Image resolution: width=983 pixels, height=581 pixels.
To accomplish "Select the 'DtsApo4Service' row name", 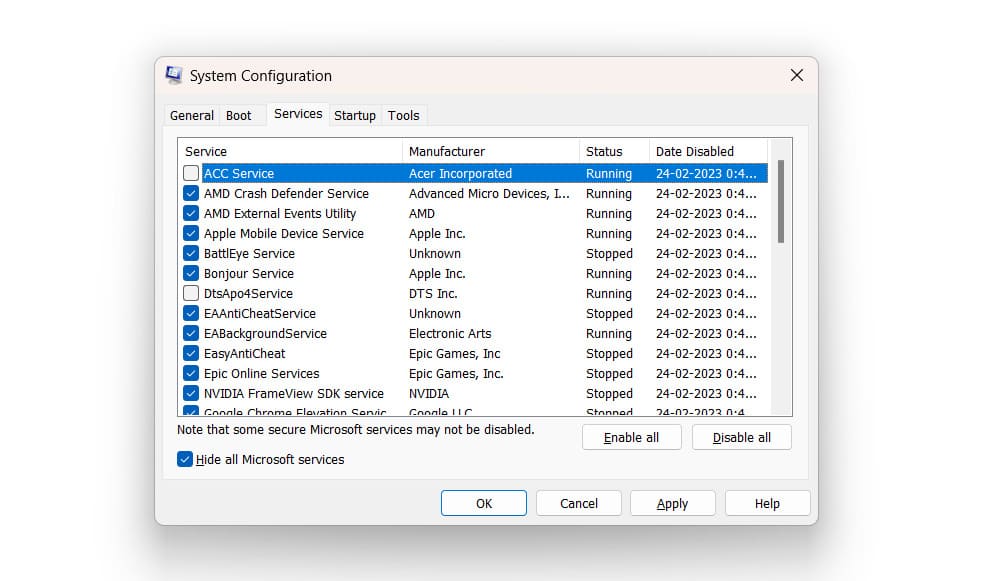I will [x=248, y=294].
